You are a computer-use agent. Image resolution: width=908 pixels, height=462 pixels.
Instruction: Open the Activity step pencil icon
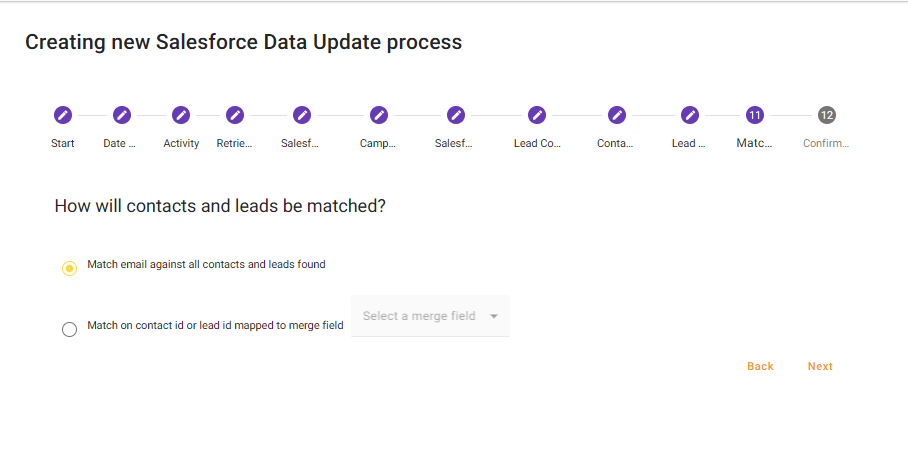pos(181,115)
